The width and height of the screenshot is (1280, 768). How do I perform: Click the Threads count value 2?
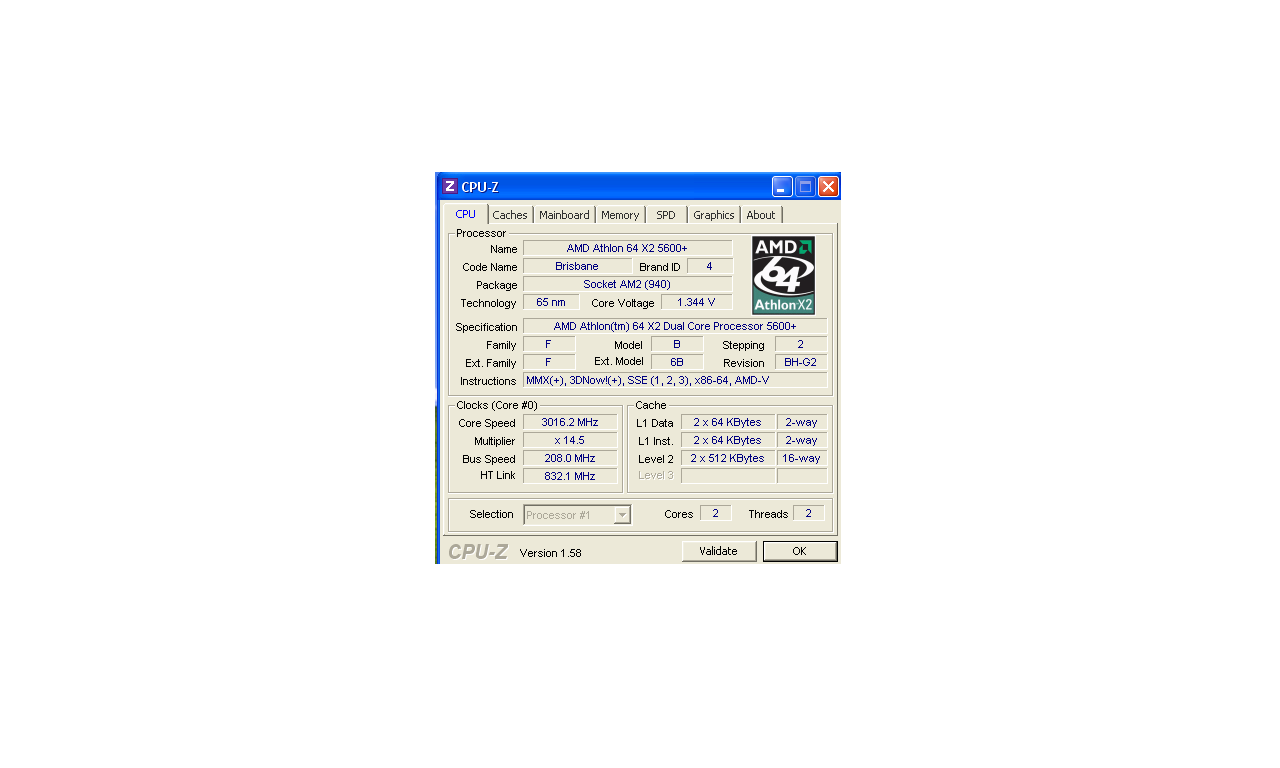(x=809, y=513)
